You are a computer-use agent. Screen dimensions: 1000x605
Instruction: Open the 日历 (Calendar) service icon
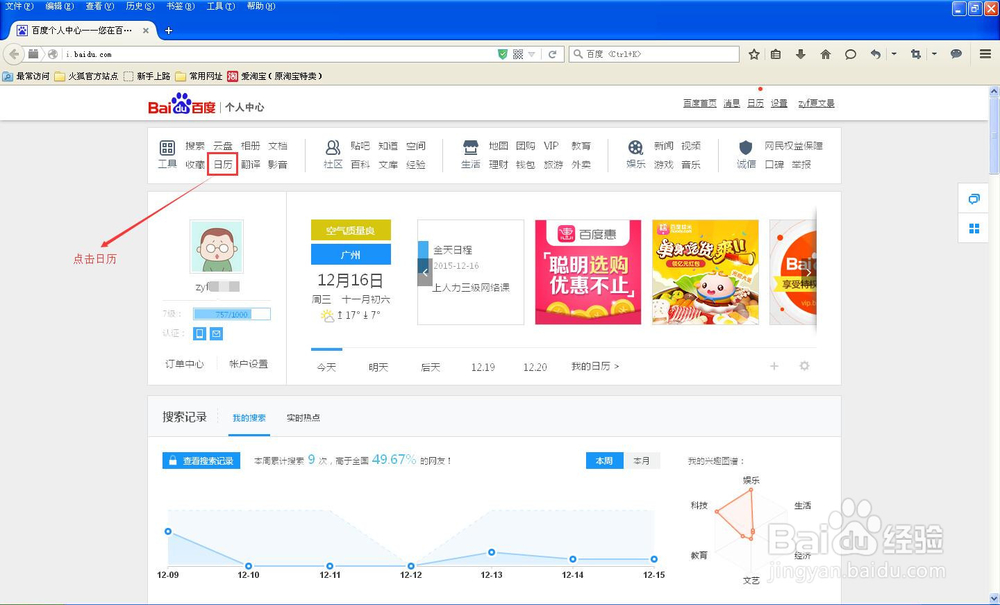coord(222,165)
